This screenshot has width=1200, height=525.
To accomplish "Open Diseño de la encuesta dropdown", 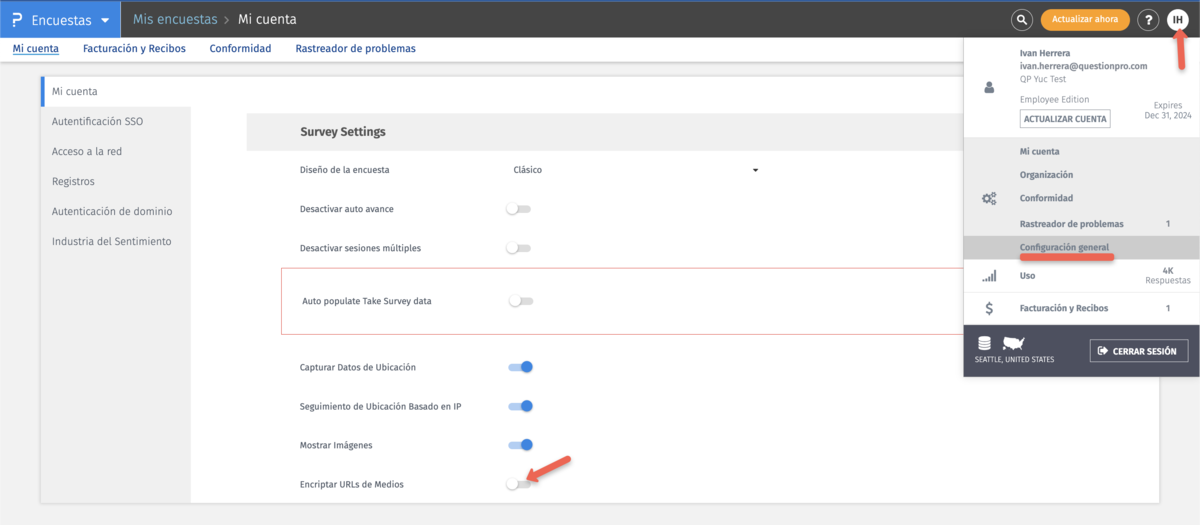I will pyautogui.click(x=636, y=170).
